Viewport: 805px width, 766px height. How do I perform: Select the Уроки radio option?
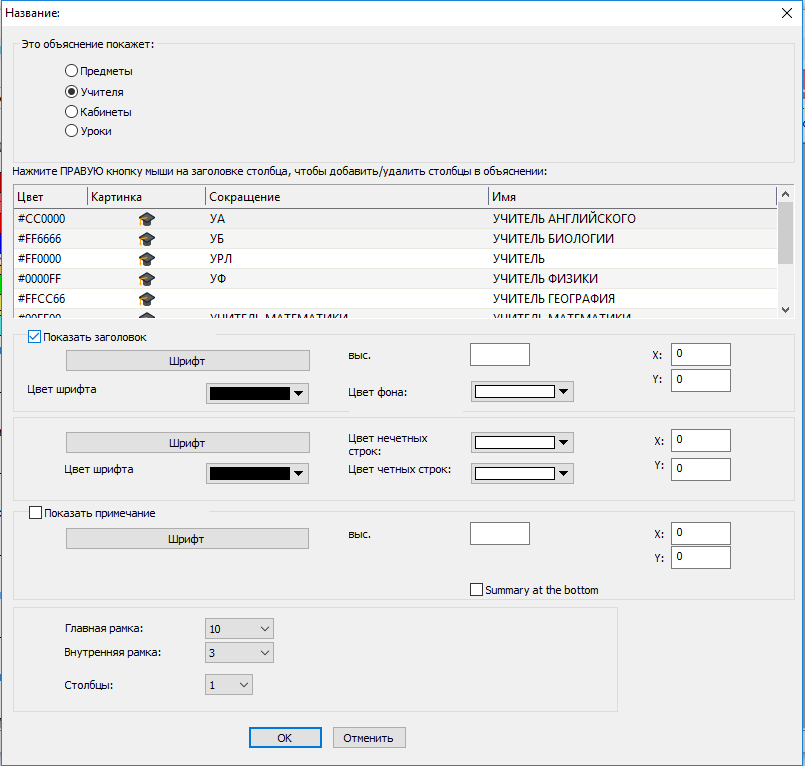coord(72,130)
